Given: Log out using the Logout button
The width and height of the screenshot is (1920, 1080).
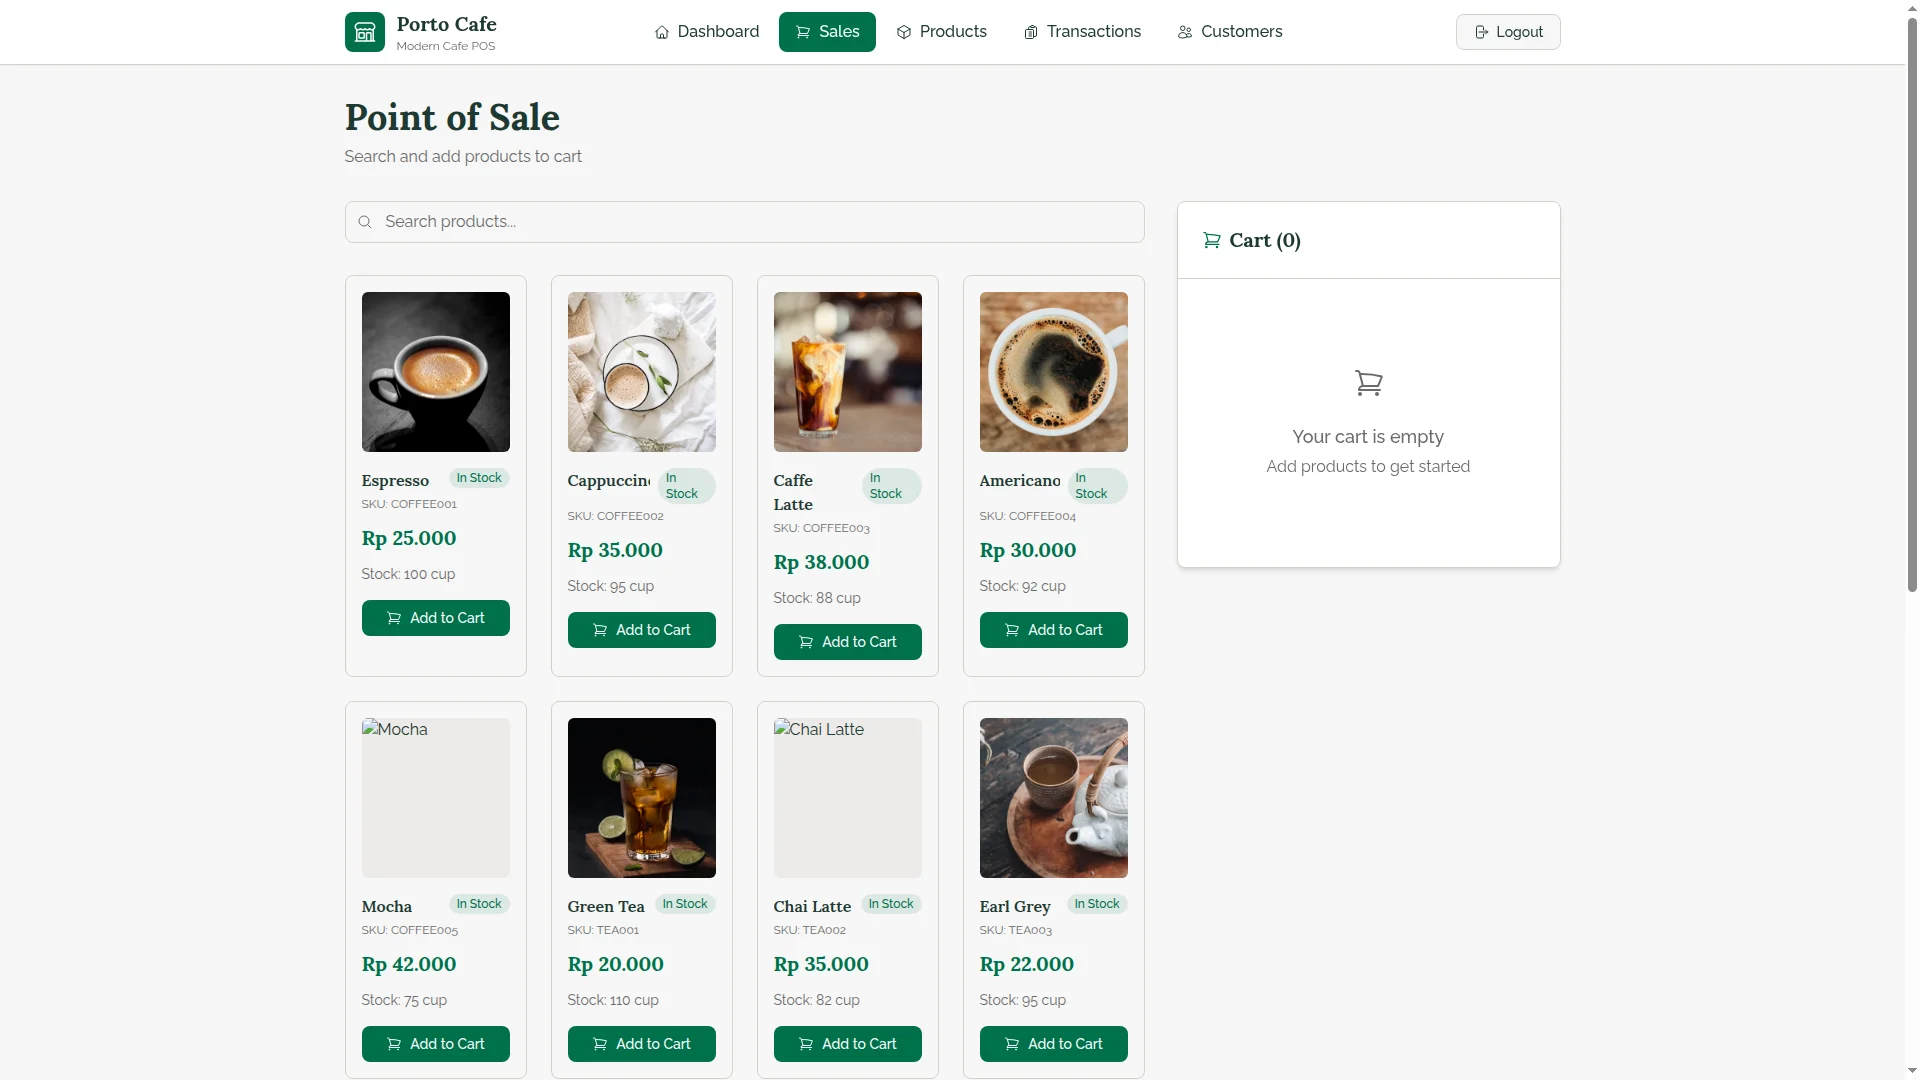Looking at the screenshot, I should [x=1508, y=32].
